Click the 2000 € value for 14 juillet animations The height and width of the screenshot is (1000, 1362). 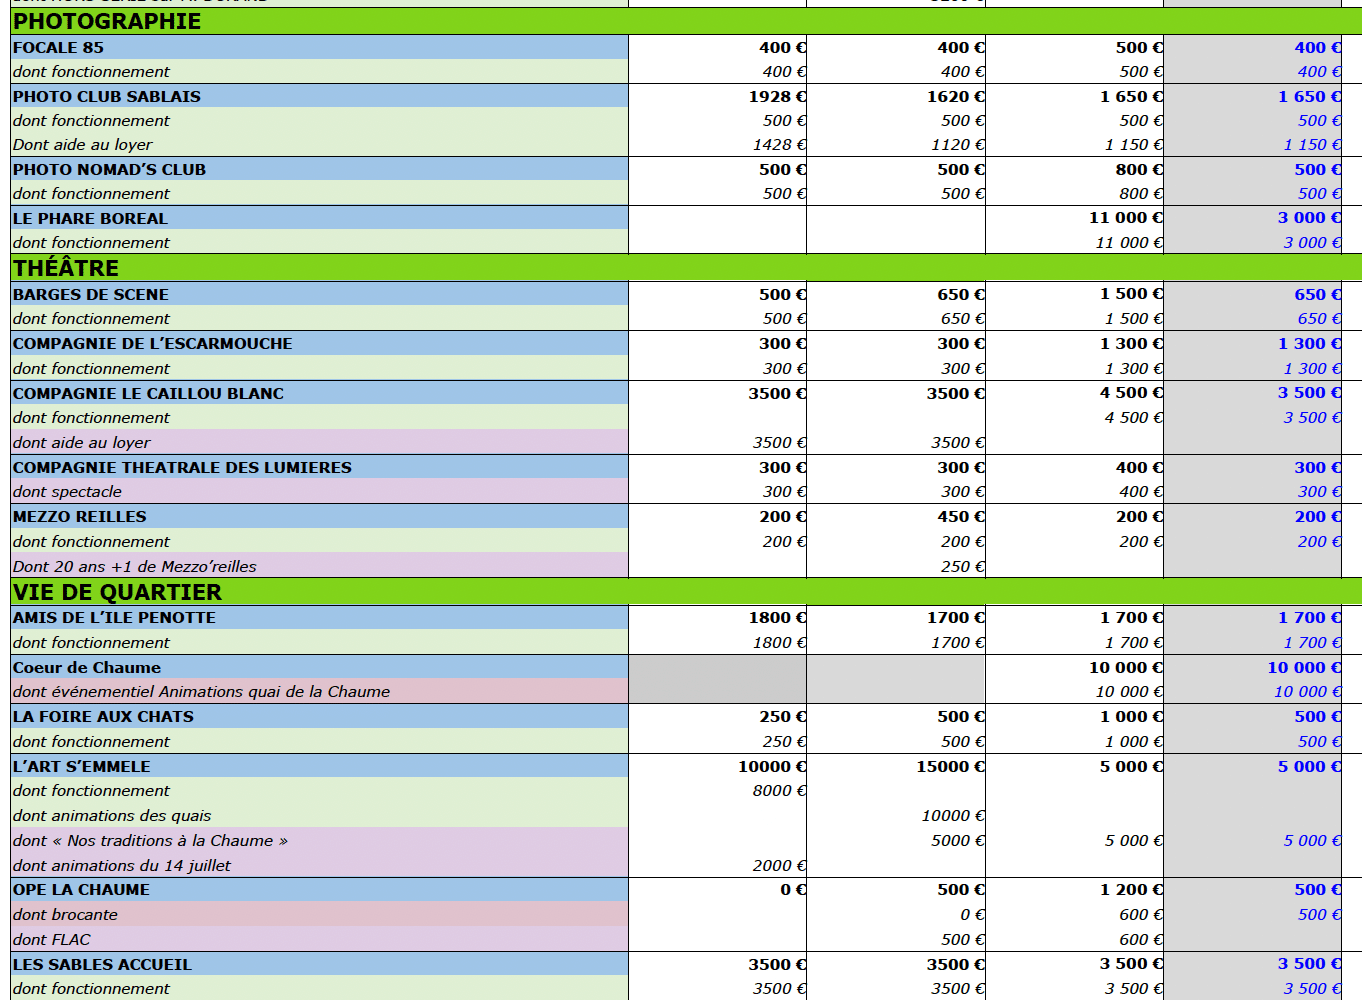779,865
